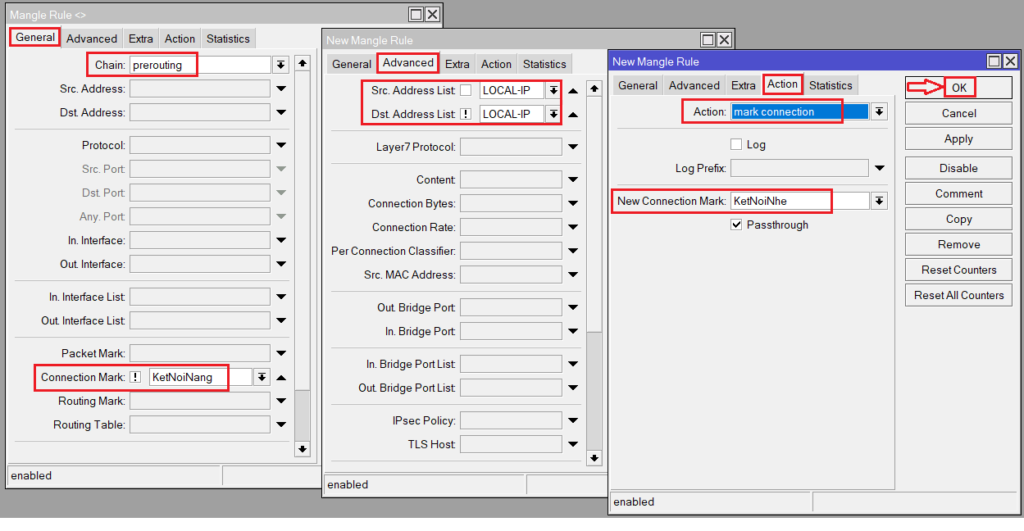Open the Action mark connection dropdown

pos(879,112)
